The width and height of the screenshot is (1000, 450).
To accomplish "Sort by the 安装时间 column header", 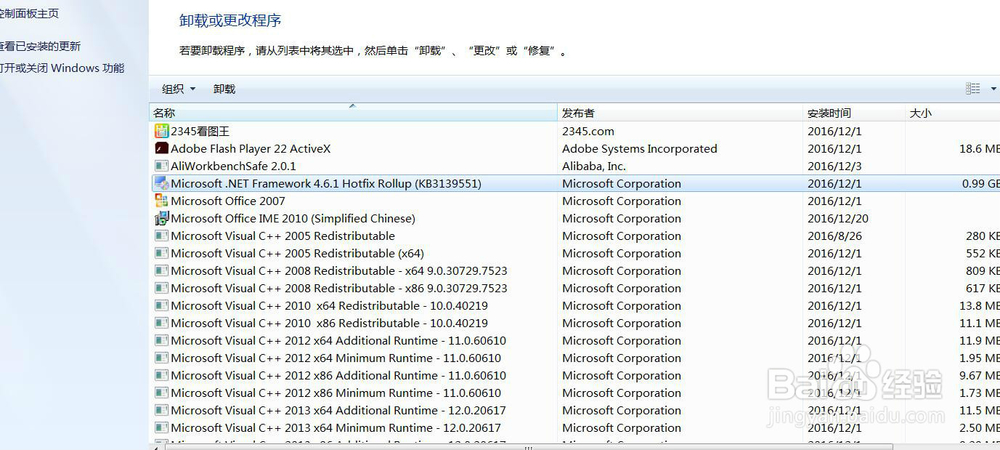I will point(854,113).
